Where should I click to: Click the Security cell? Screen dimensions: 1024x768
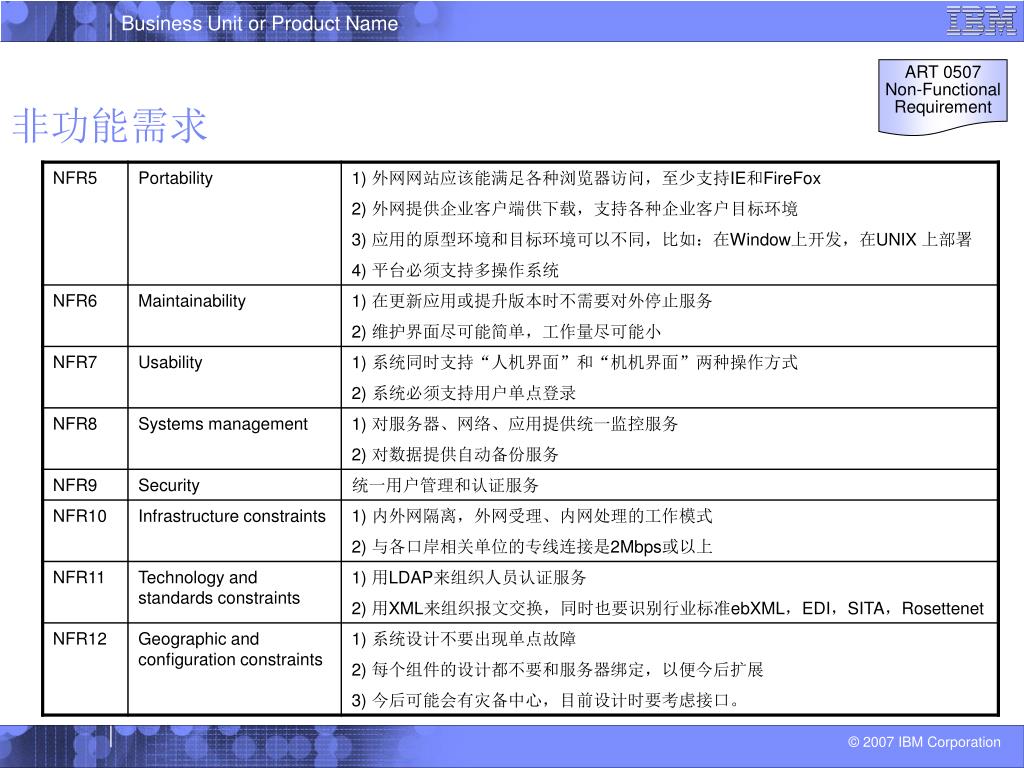pyautogui.click(x=234, y=485)
